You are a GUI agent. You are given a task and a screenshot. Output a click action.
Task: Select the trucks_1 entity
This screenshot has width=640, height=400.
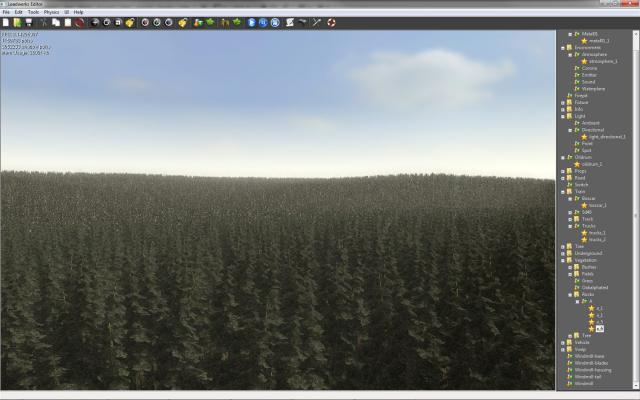597,233
